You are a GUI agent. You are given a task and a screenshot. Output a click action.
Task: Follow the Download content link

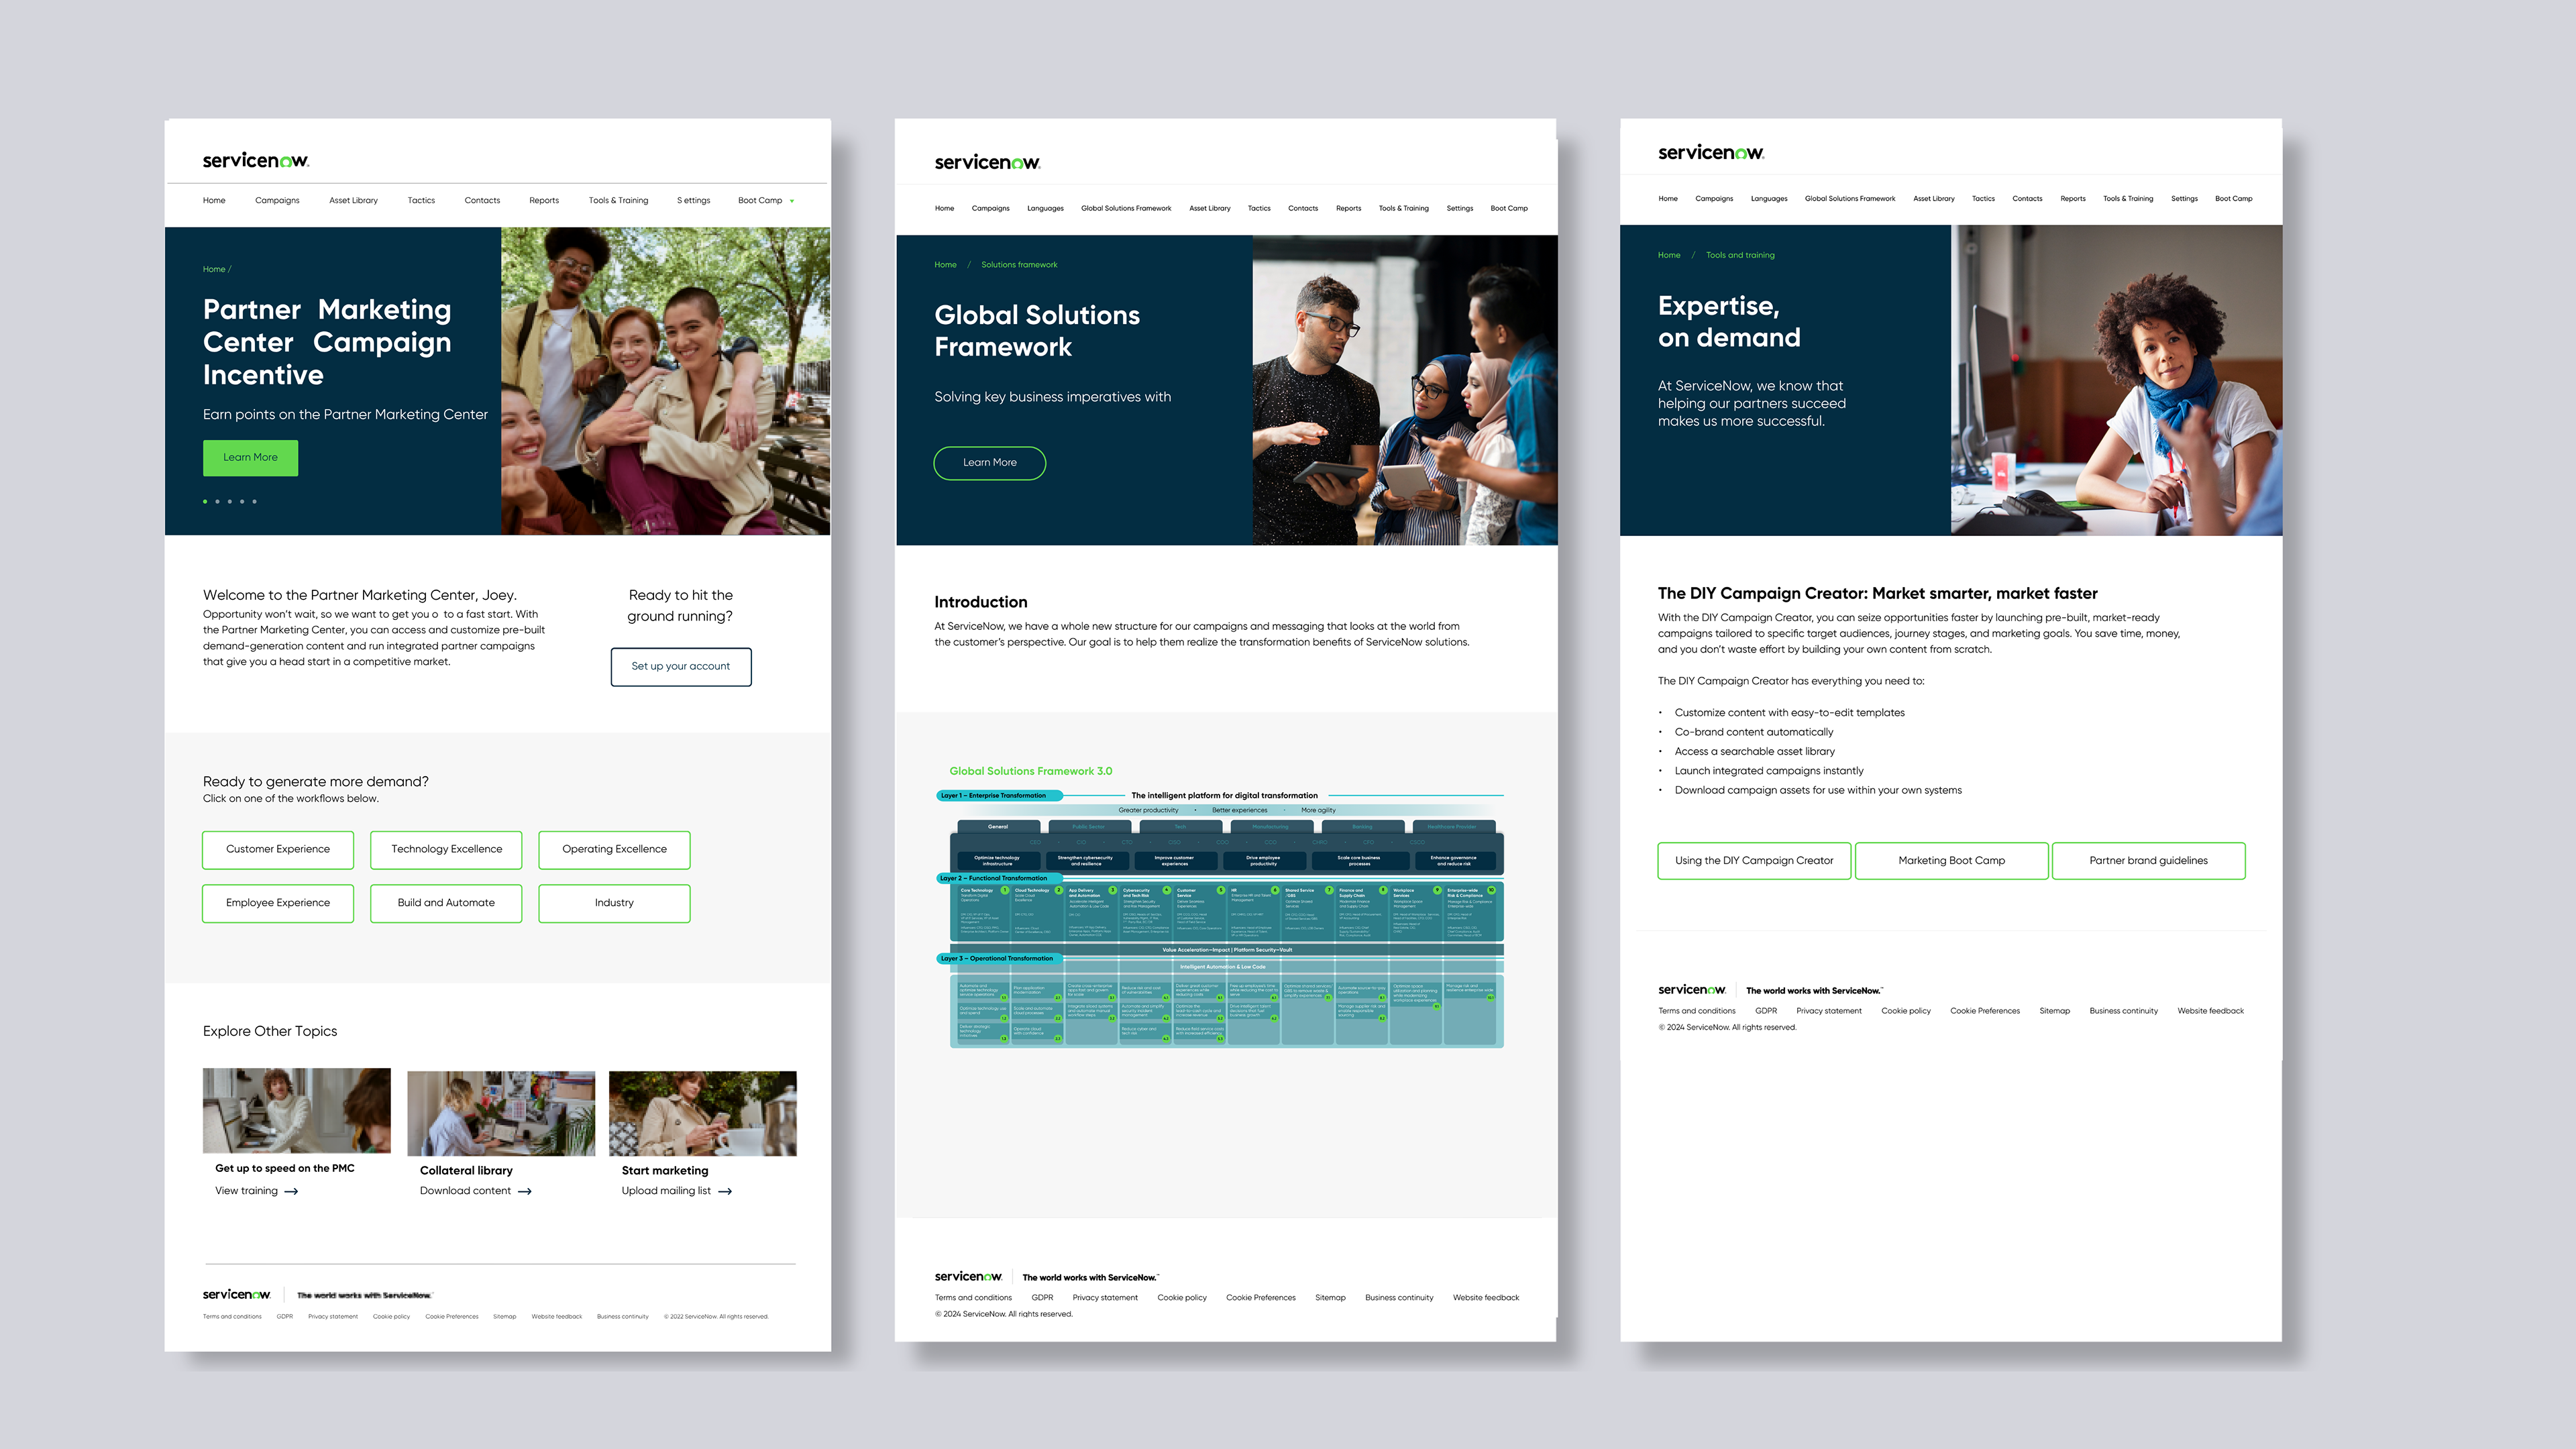click(465, 1191)
